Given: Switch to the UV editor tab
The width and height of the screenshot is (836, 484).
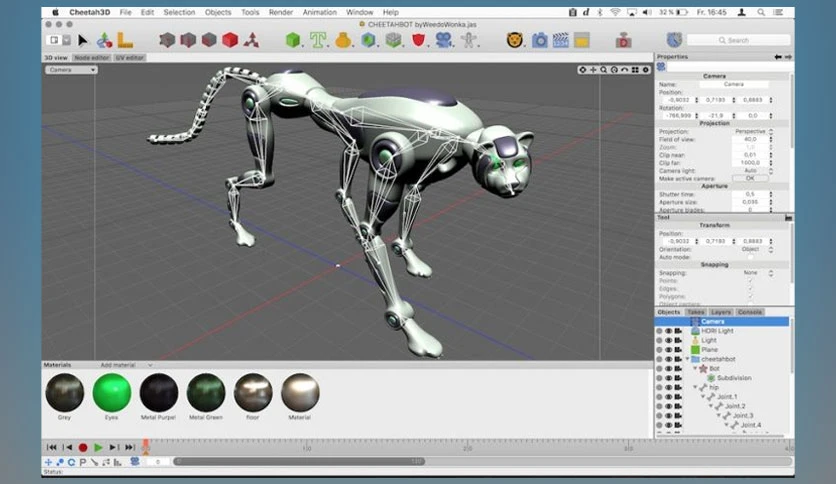Looking at the screenshot, I should click(x=130, y=58).
